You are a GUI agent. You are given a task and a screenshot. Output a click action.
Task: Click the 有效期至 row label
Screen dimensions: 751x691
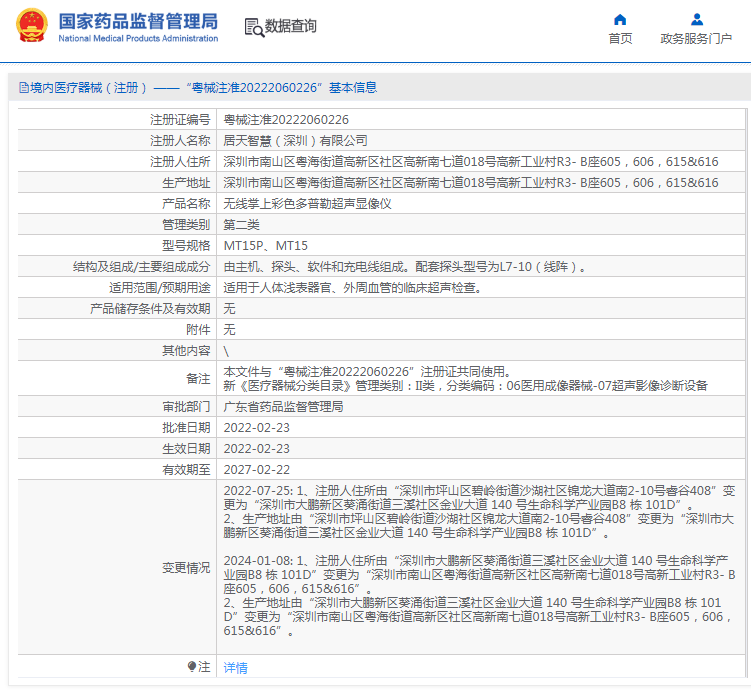click(186, 470)
